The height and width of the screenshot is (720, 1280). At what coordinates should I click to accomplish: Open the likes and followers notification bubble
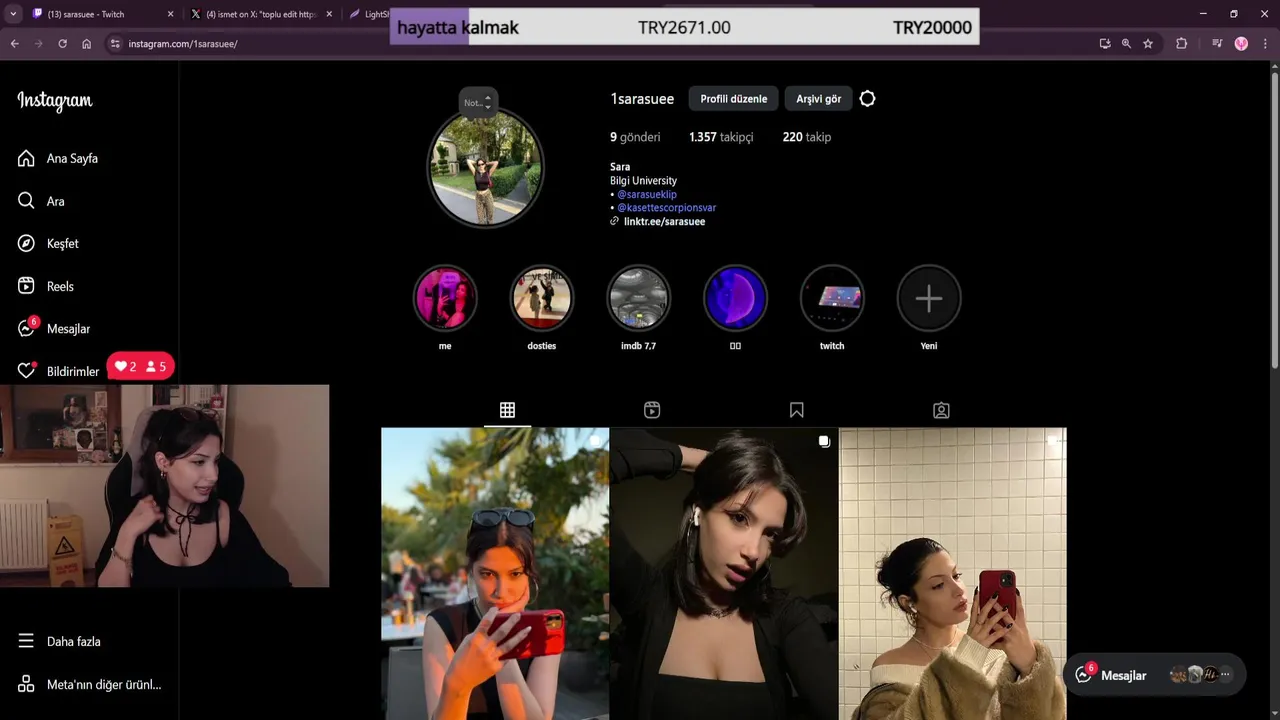point(141,367)
